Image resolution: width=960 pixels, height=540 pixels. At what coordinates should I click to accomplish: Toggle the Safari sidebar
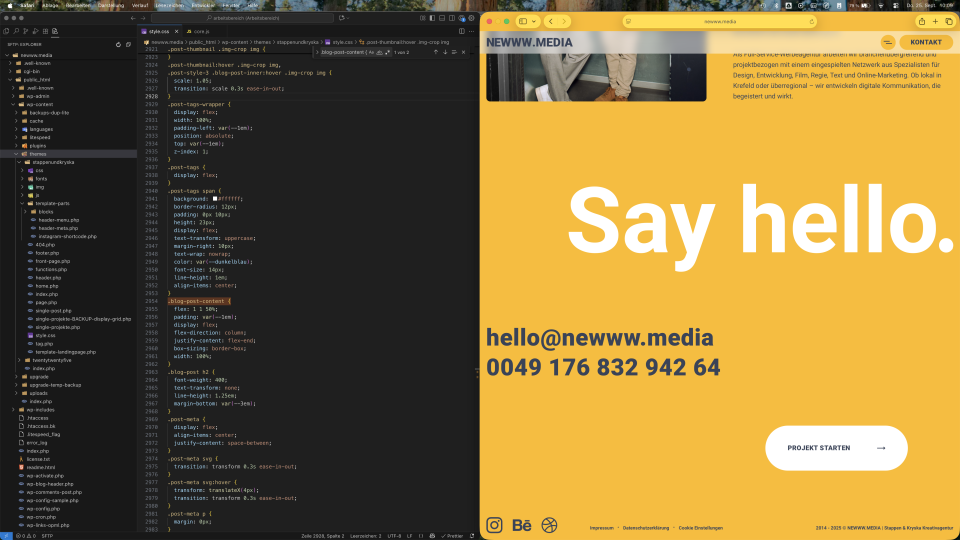pos(523,21)
